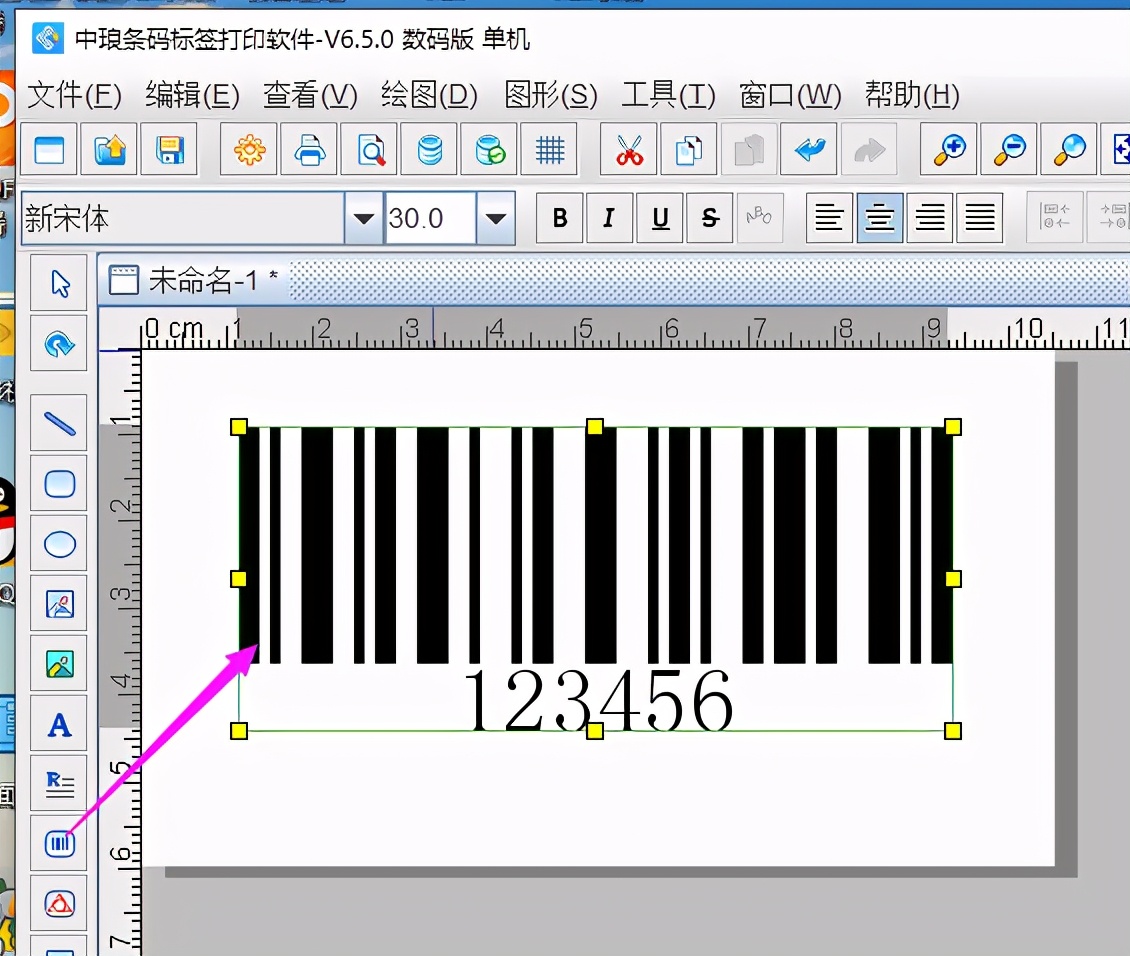Image resolution: width=1130 pixels, height=956 pixels.
Task: Cut selection with scissors icon
Action: pos(628,149)
